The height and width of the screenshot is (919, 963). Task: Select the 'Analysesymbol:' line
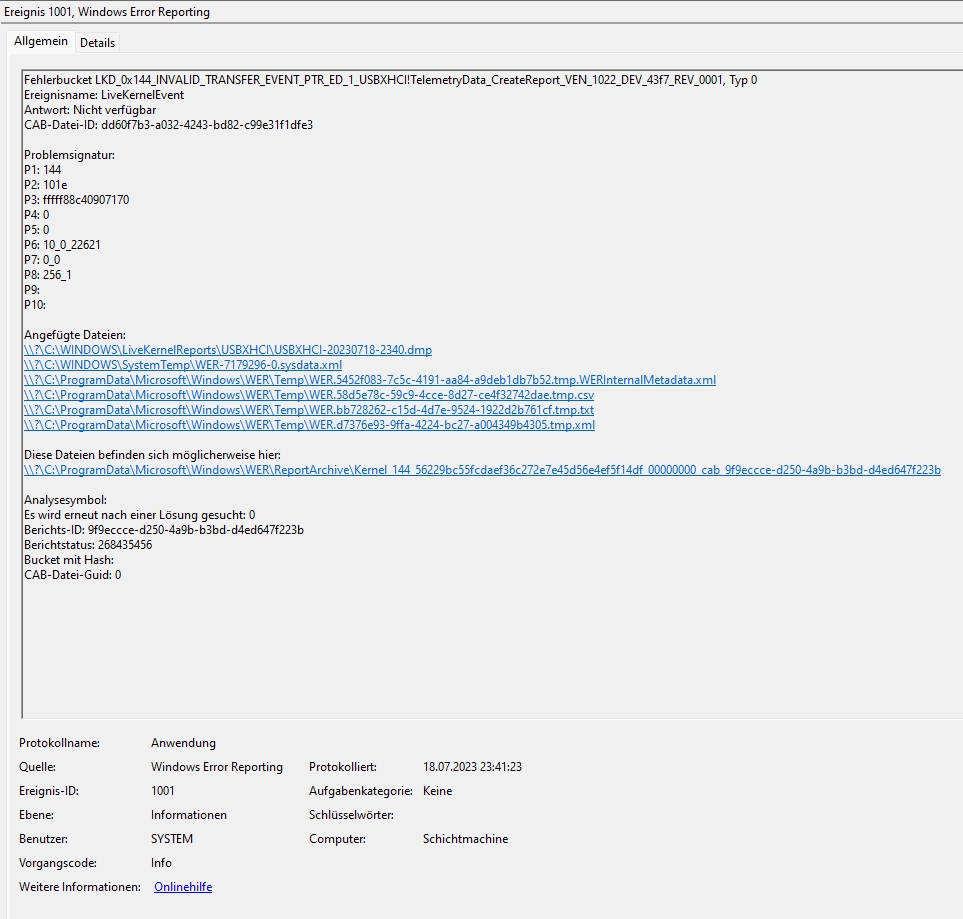[65, 500]
